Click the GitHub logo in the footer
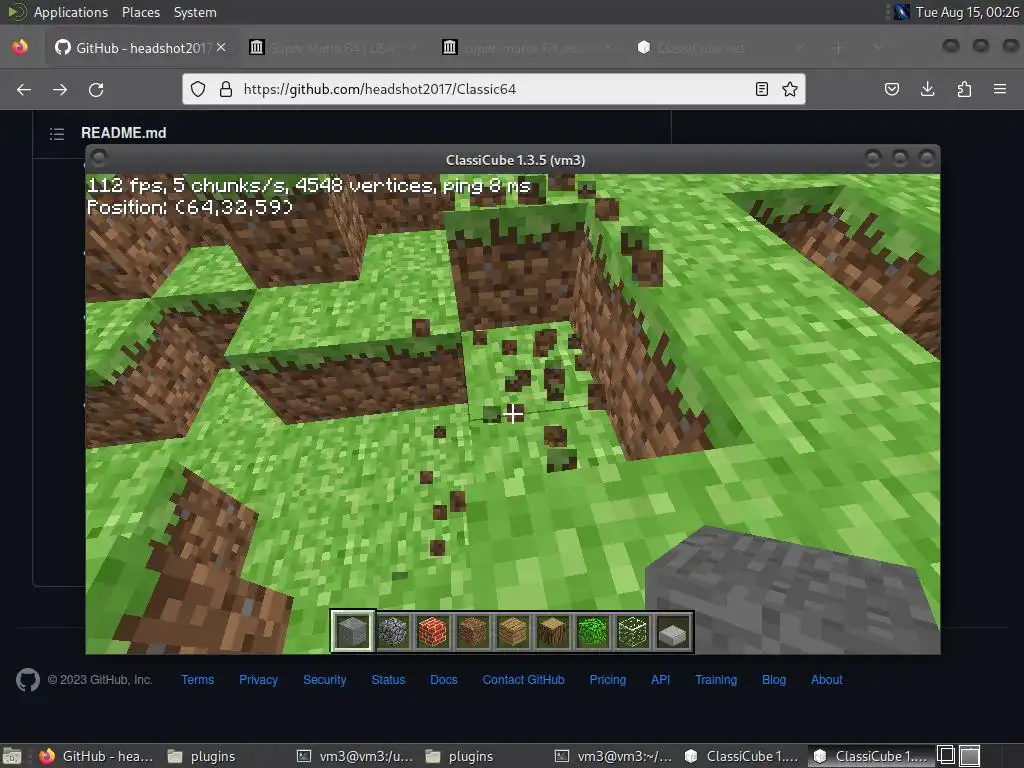Image resolution: width=1024 pixels, height=768 pixels. pos(27,680)
